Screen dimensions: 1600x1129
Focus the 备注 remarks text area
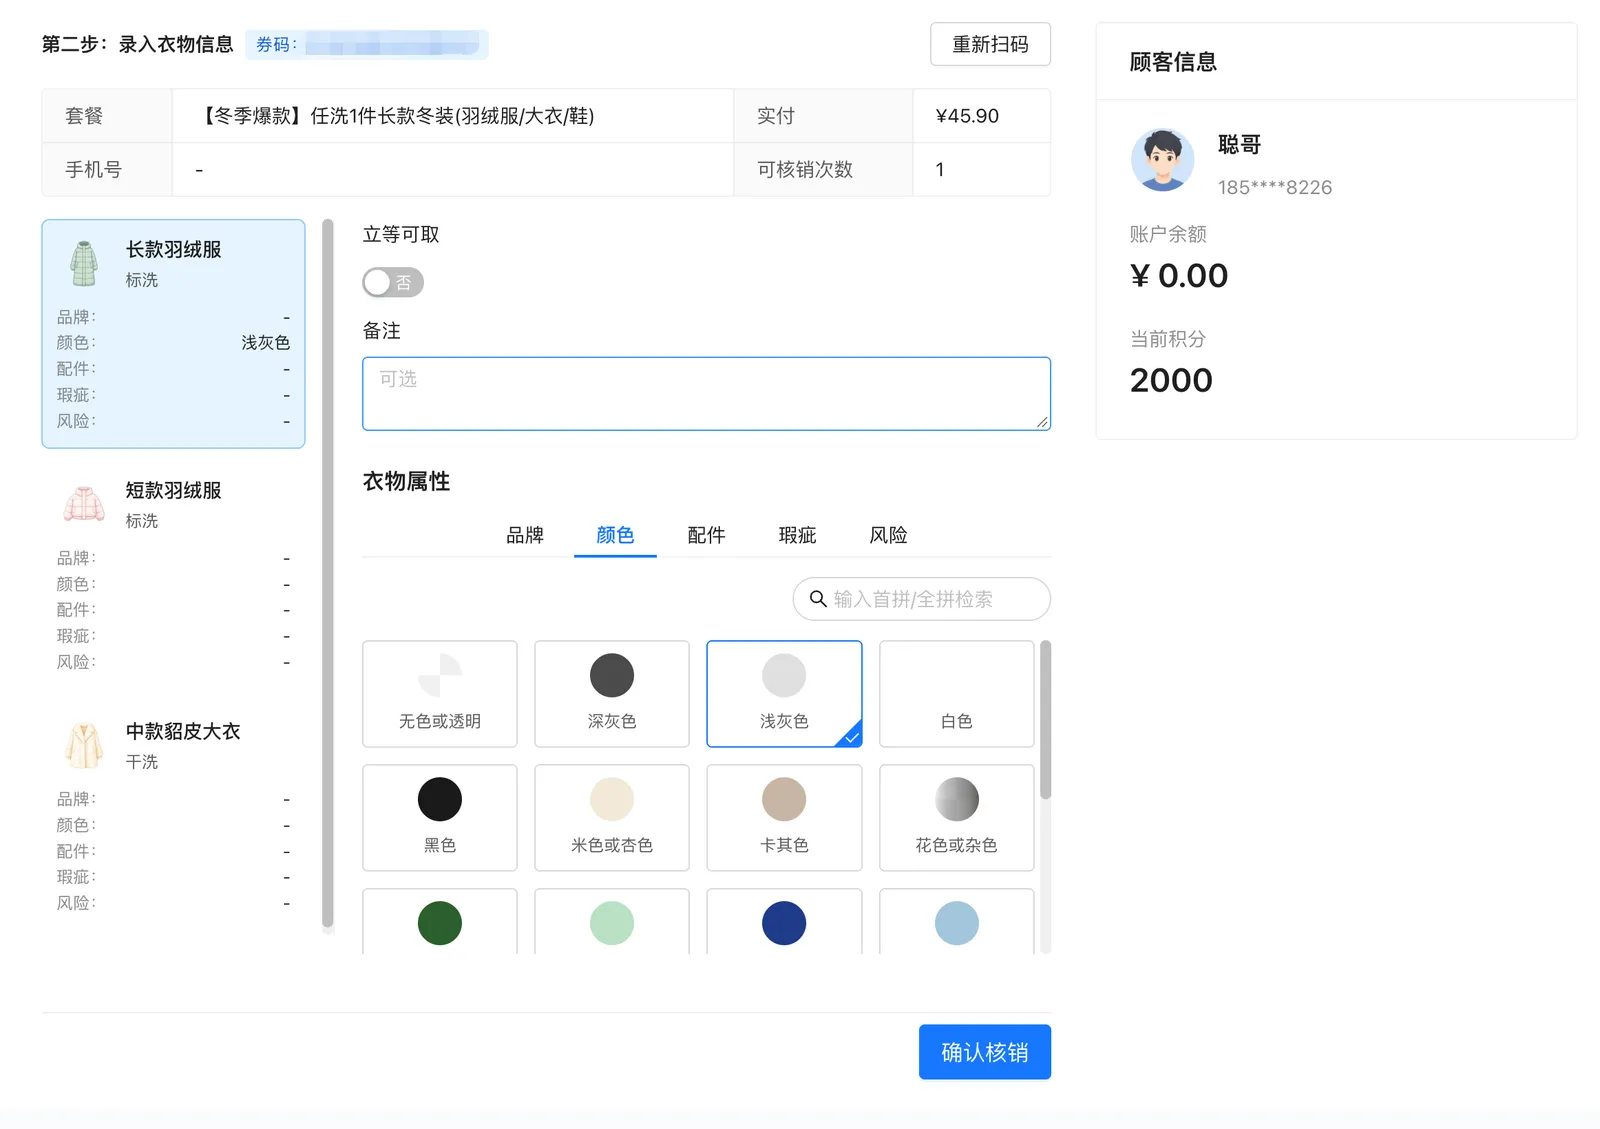[706, 394]
